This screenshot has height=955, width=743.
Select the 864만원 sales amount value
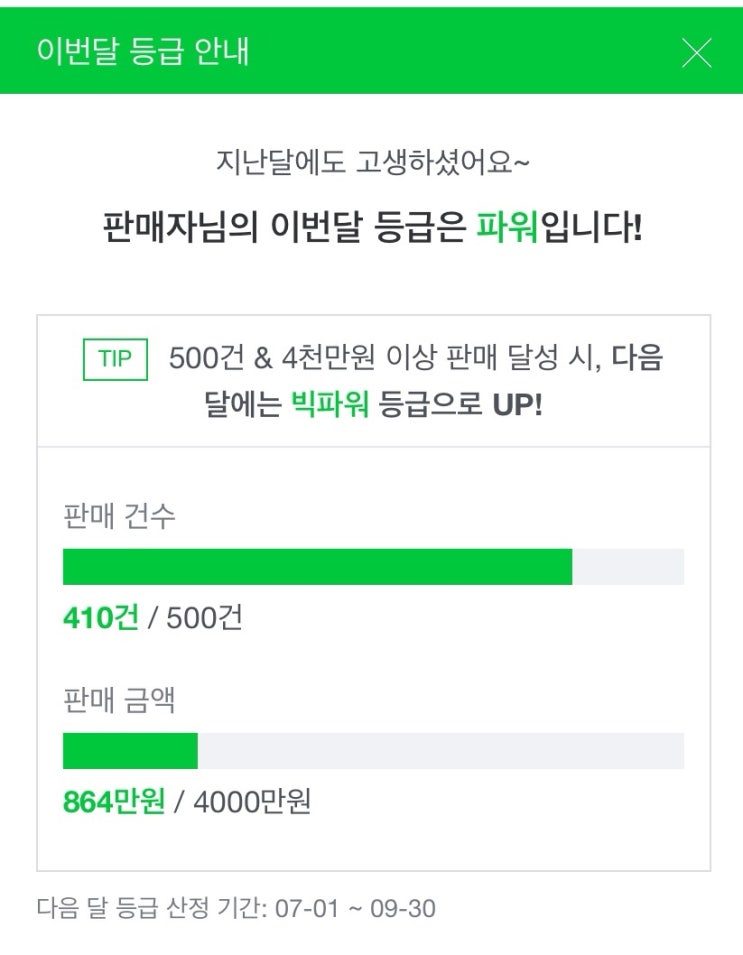113,802
